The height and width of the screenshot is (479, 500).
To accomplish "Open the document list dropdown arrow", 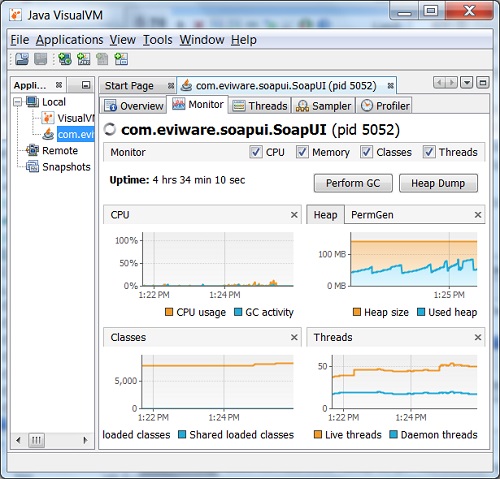I will pos(467,82).
